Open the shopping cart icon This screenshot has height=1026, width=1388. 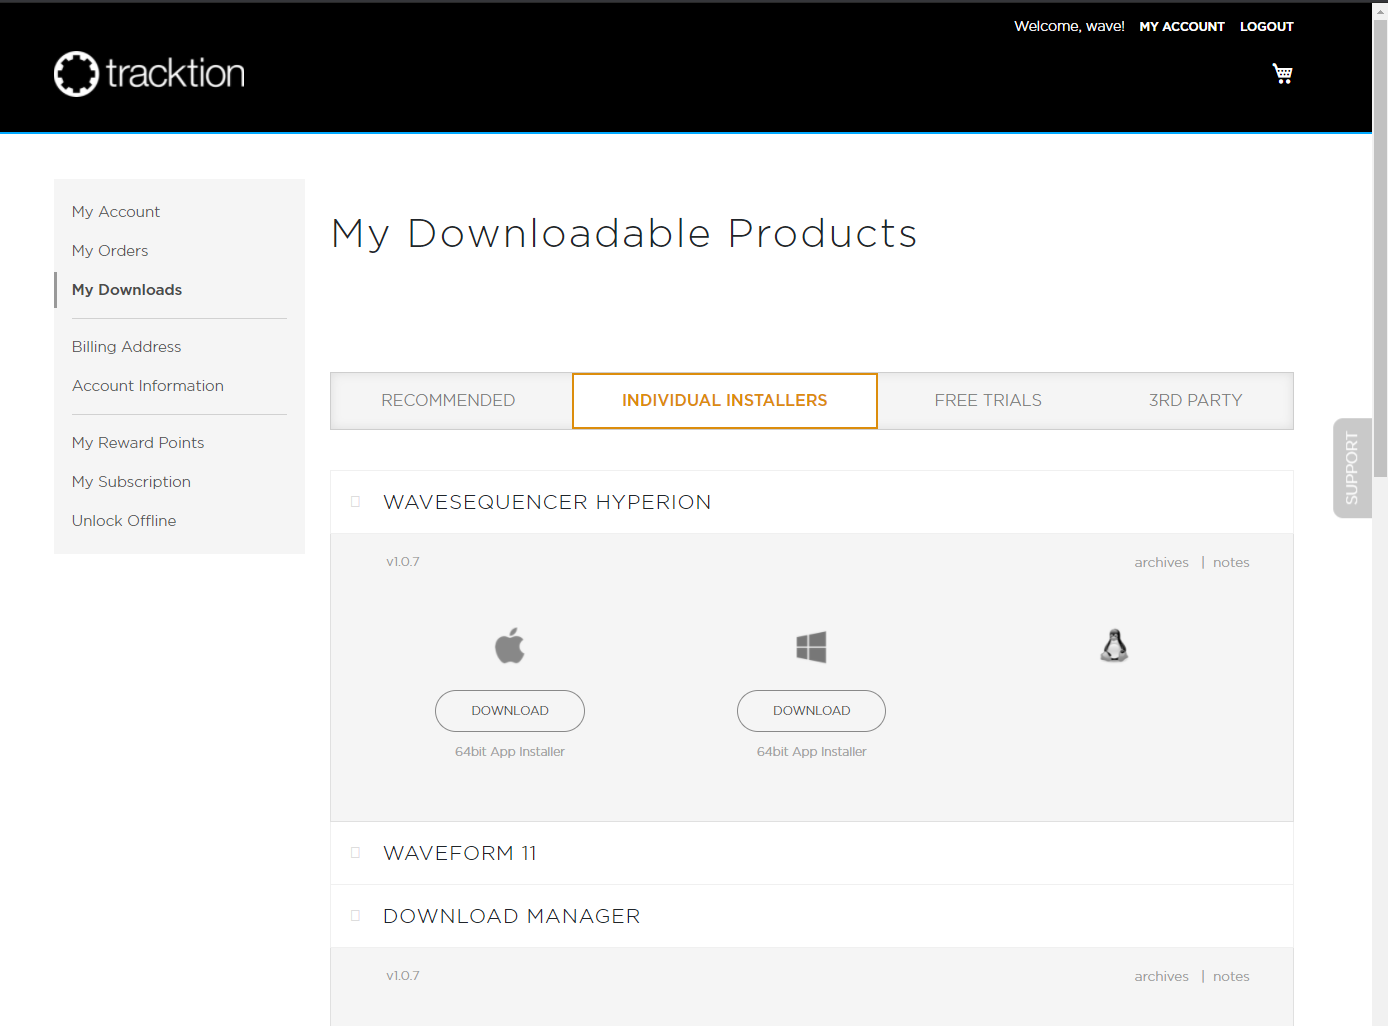coord(1282,73)
